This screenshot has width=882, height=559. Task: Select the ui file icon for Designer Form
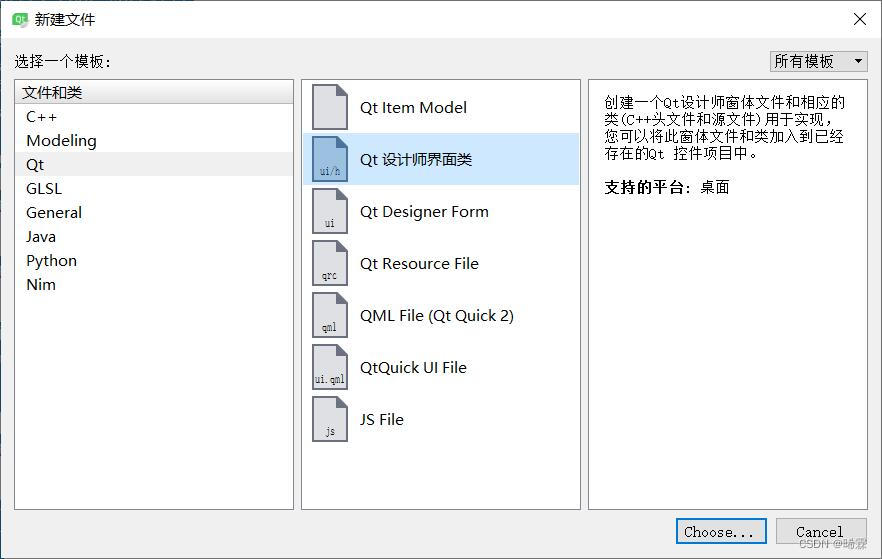[330, 211]
